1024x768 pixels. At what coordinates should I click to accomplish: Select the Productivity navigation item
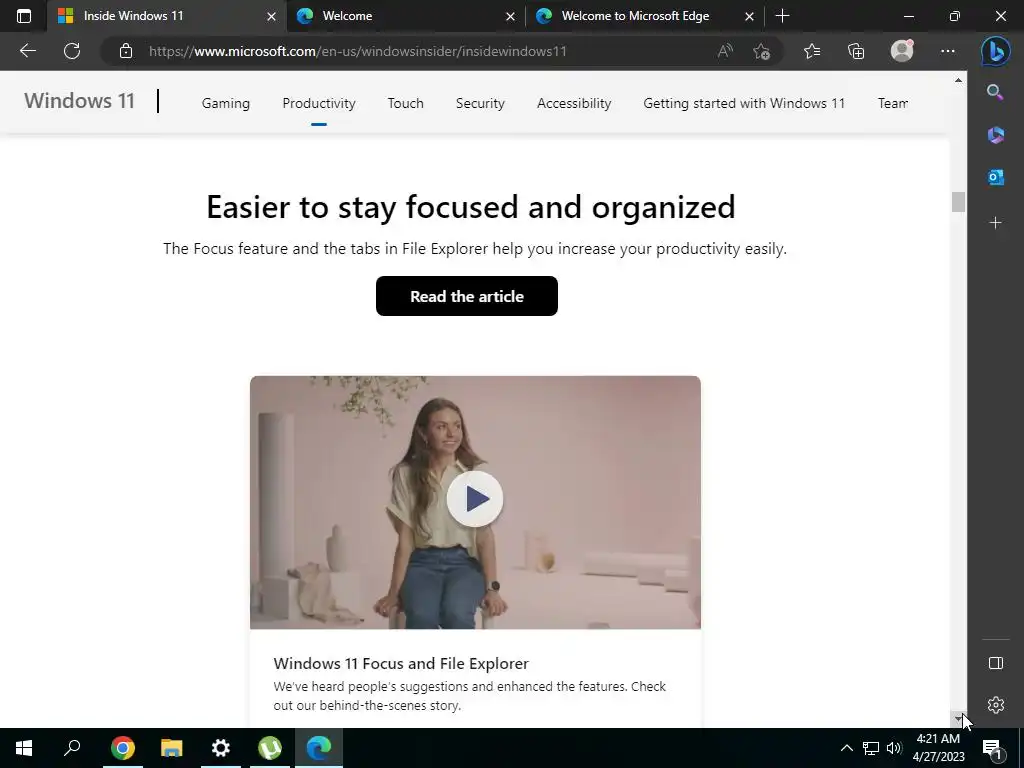click(x=319, y=103)
